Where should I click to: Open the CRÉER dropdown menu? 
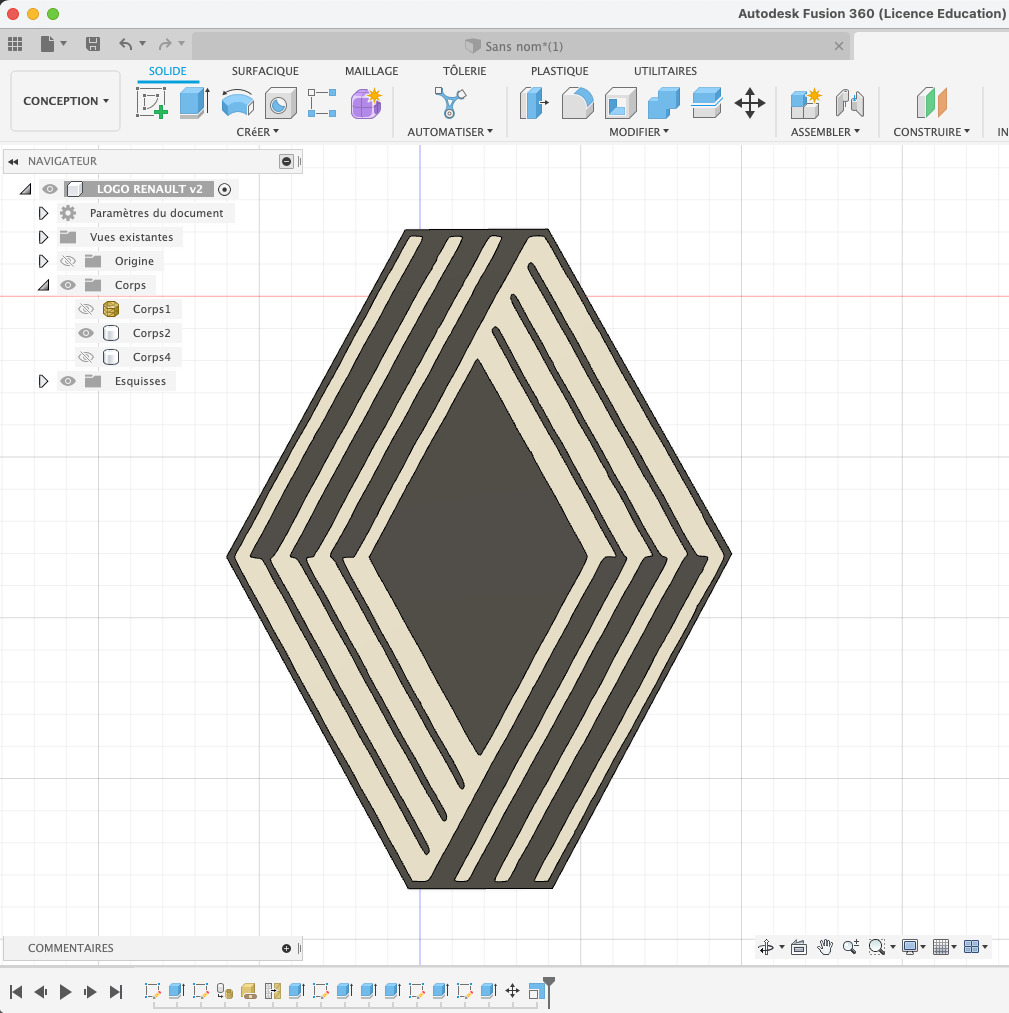tap(257, 132)
